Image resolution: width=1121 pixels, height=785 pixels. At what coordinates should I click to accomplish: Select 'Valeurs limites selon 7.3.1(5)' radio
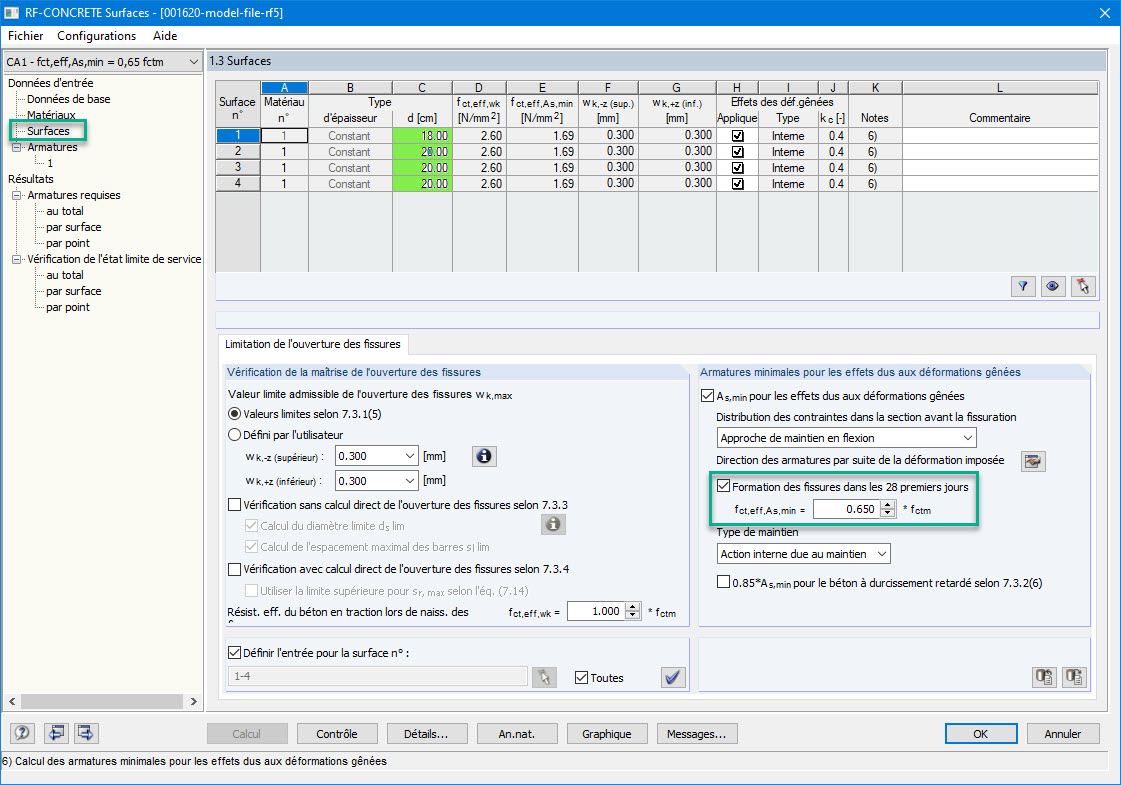(x=234, y=414)
